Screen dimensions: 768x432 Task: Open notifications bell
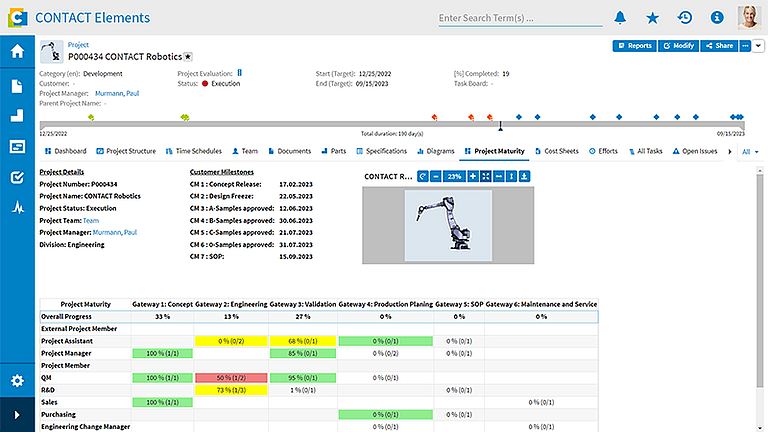coord(620,18)
